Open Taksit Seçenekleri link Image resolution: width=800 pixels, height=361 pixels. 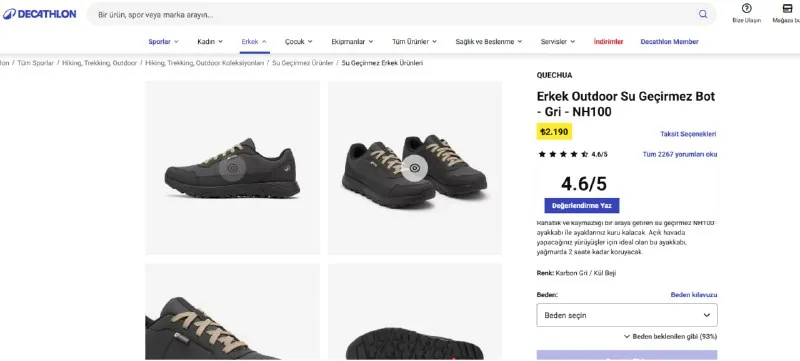[x=688, y=134]
